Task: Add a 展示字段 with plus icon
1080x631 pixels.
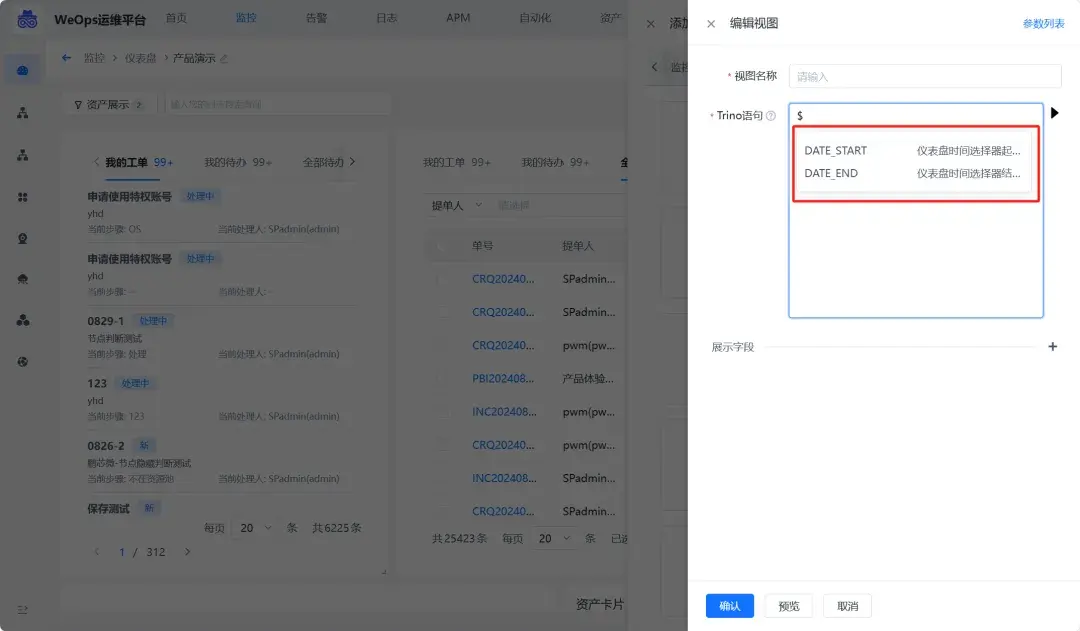Action: pyautogui.click(x=1052, y=346)
